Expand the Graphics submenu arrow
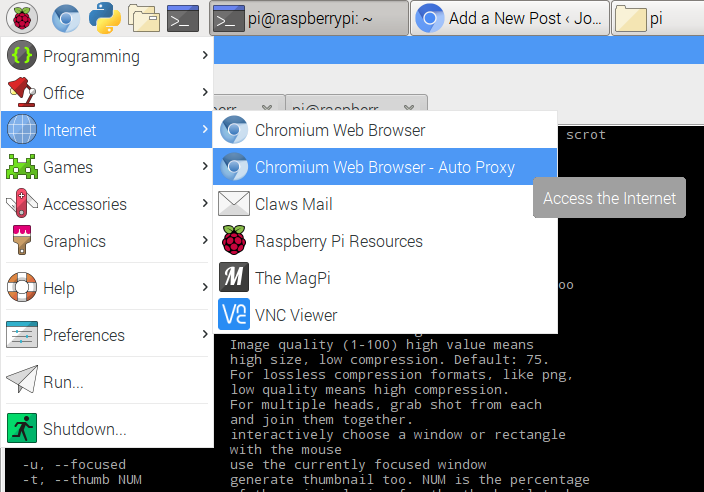The height and width of the screenshot is (492, 704). point(205,240)
